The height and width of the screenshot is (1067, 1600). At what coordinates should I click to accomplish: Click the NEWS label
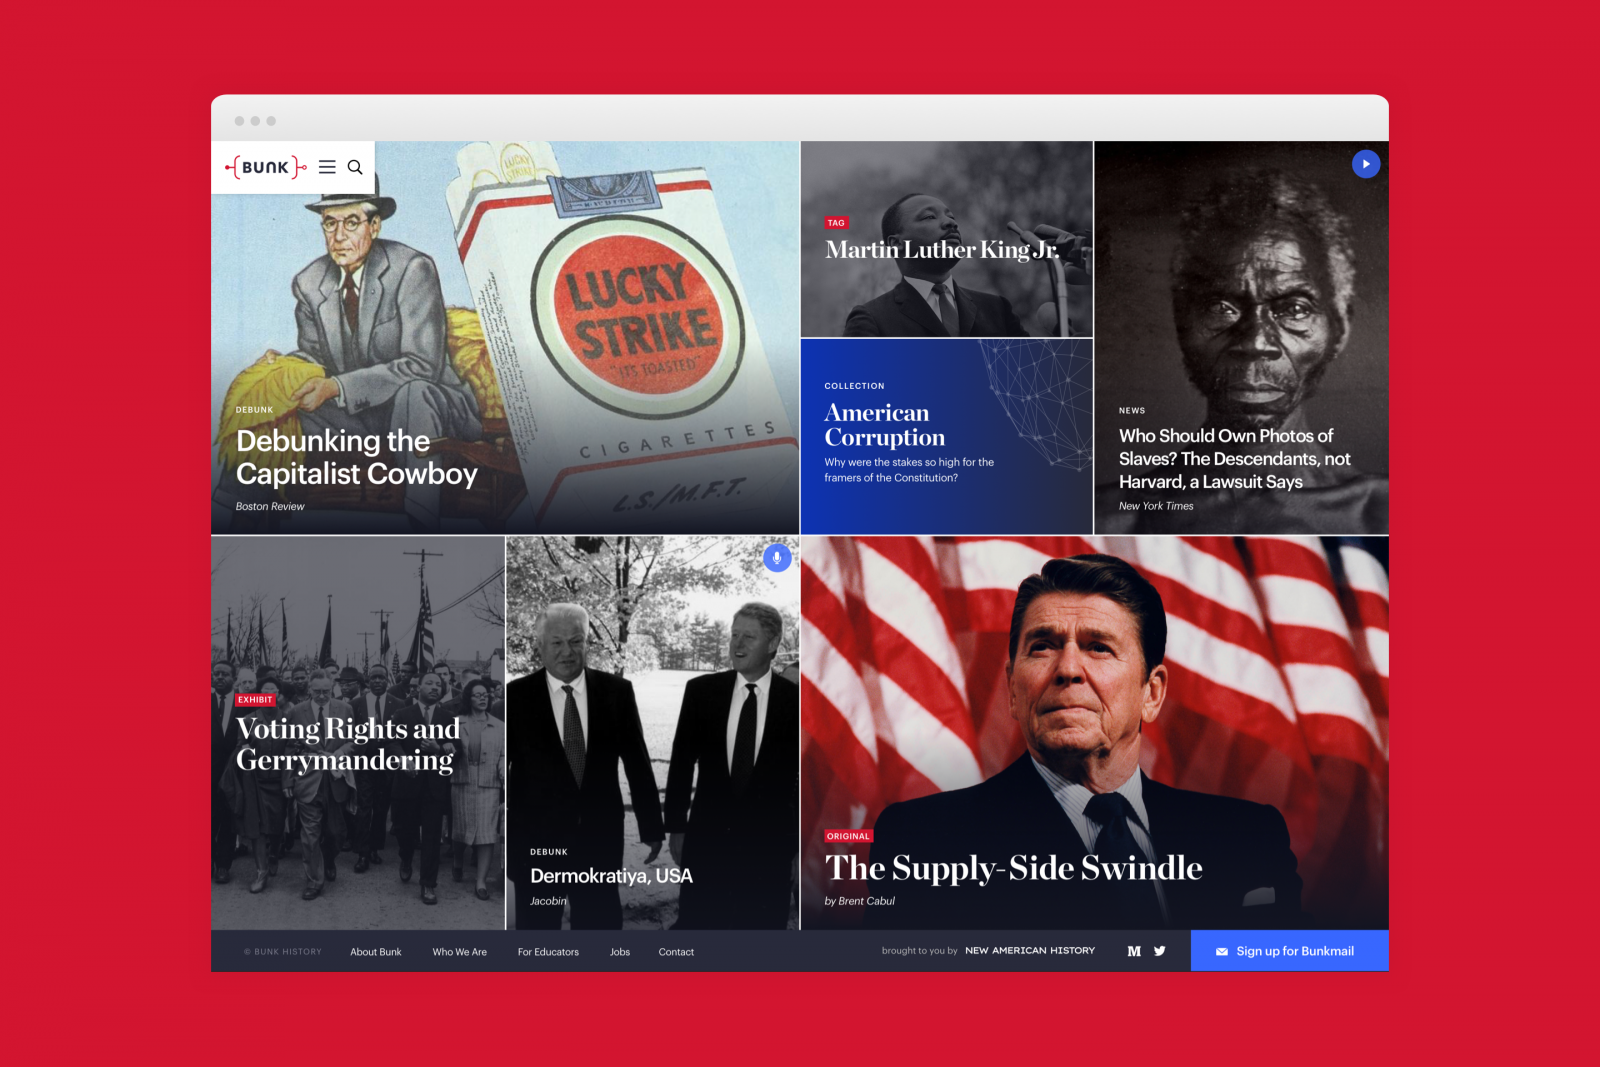1132,411
